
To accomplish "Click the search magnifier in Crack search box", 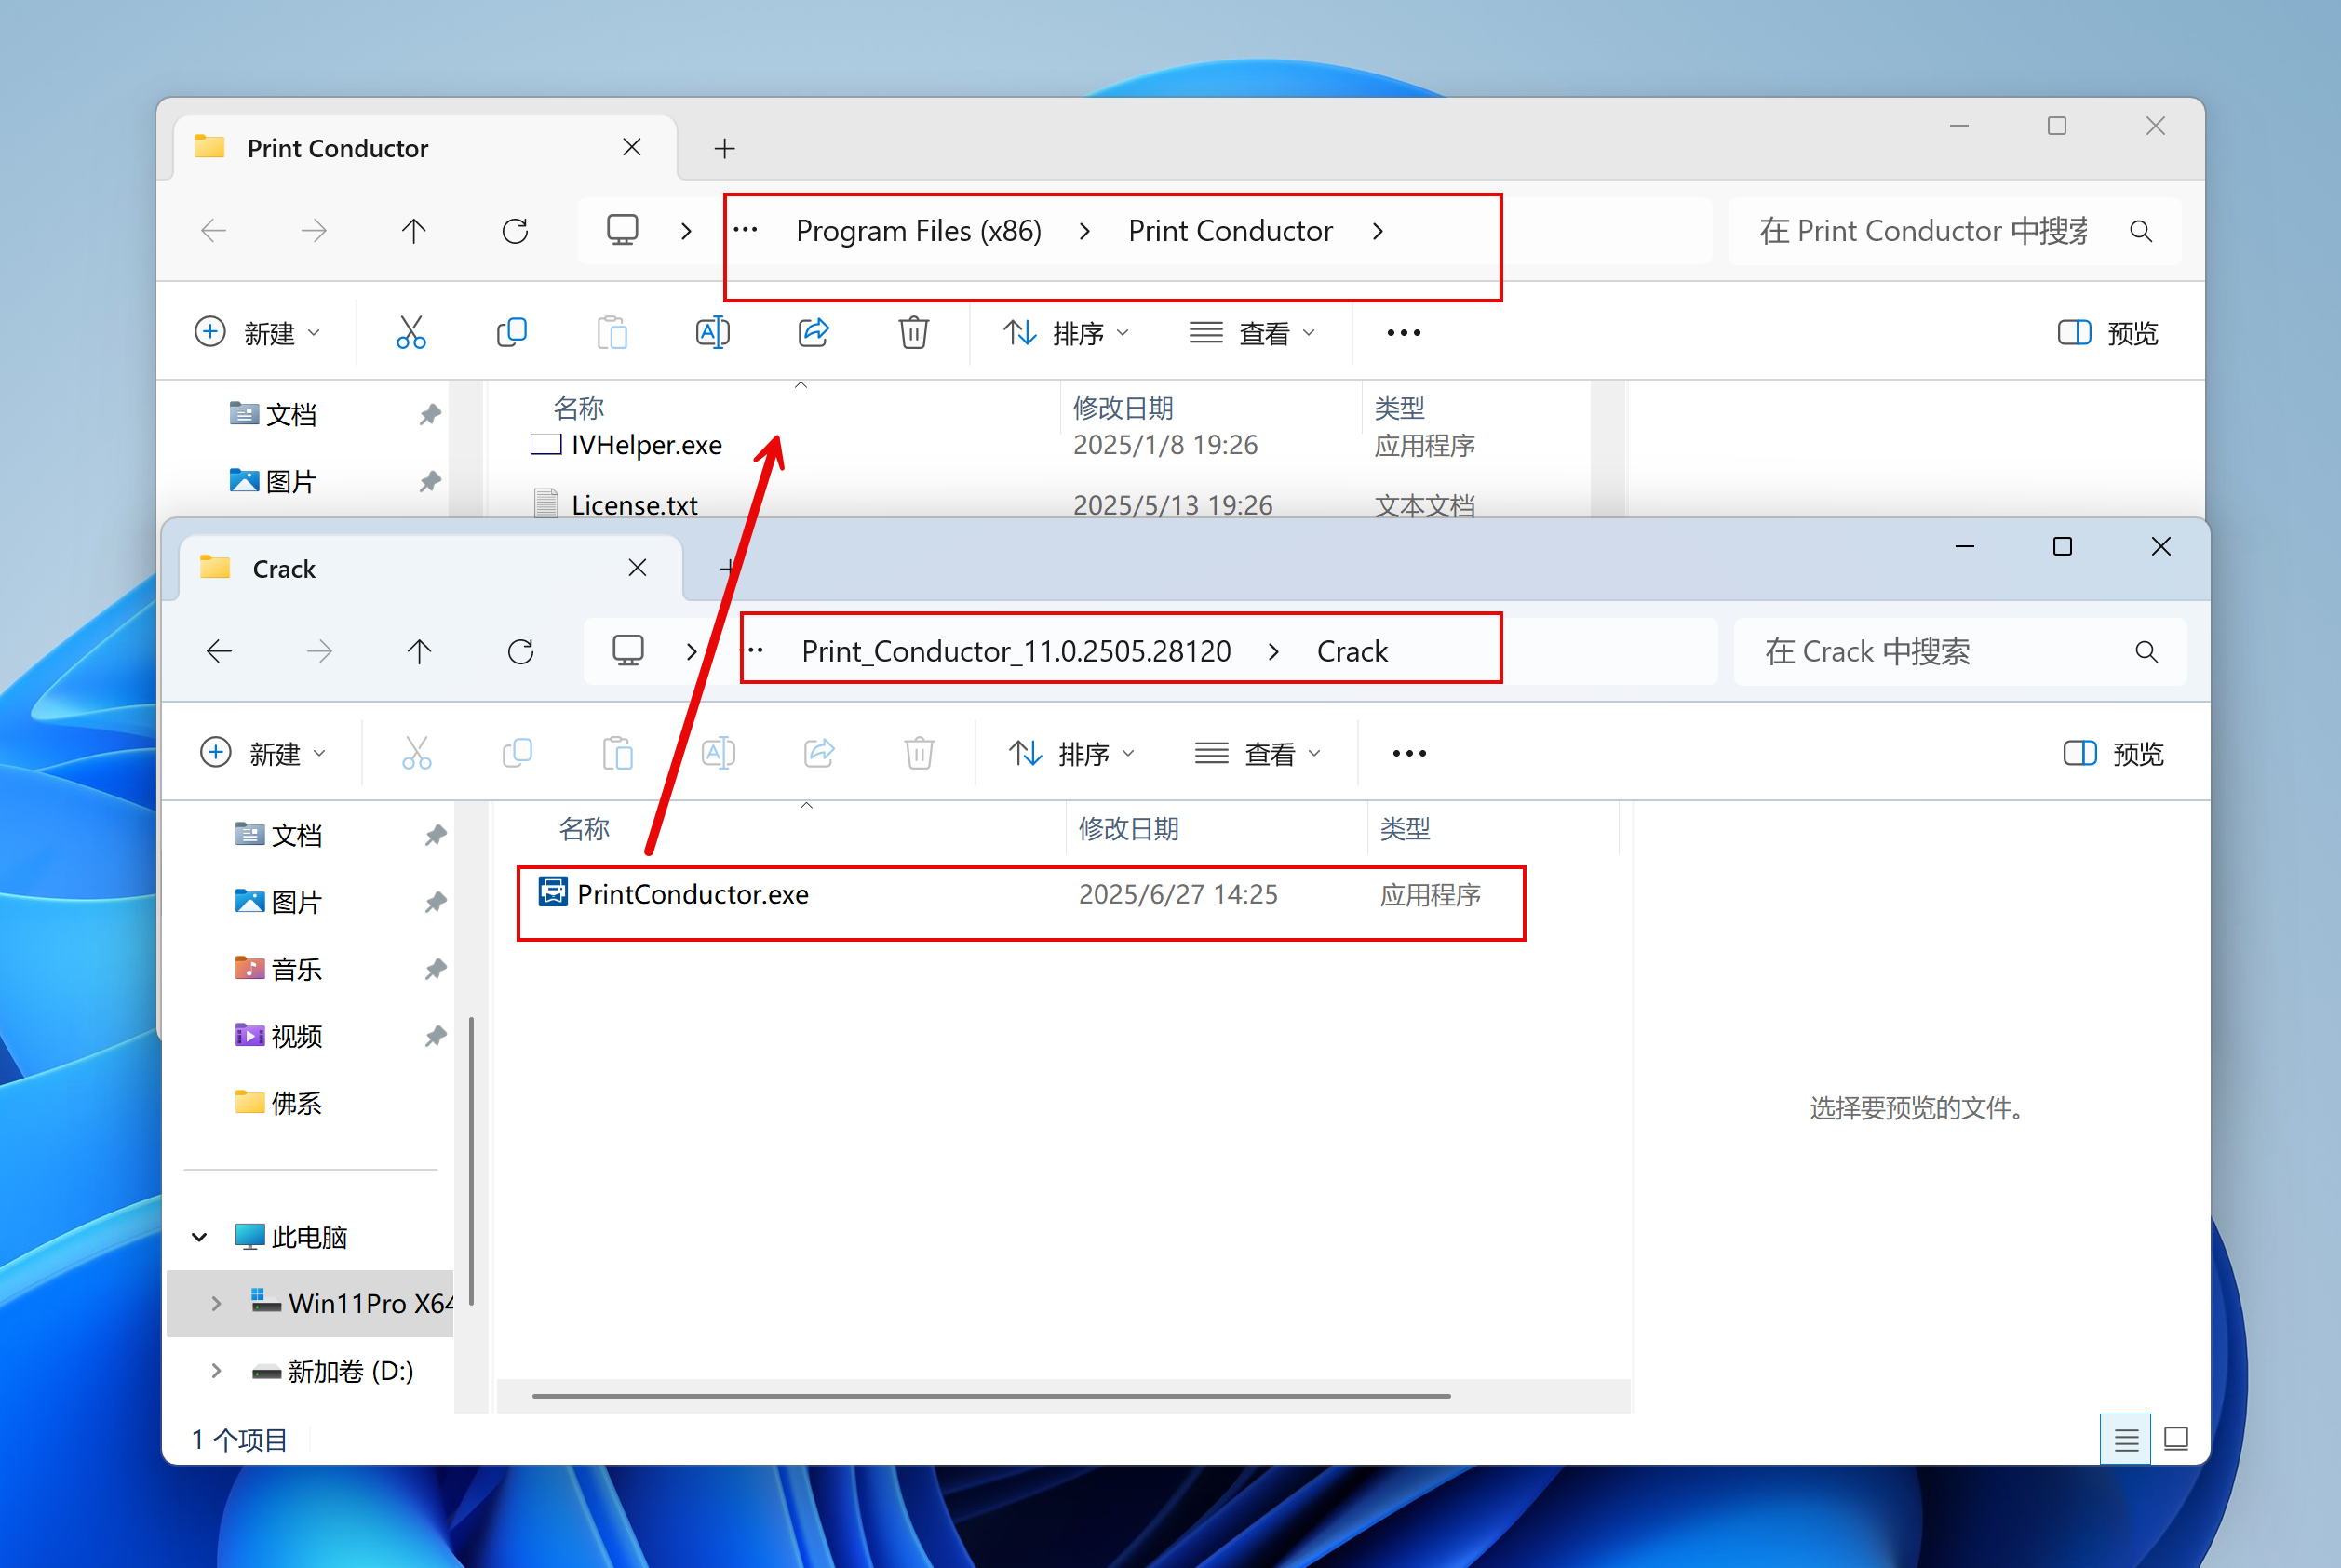I will click(x=2146, y=652).
